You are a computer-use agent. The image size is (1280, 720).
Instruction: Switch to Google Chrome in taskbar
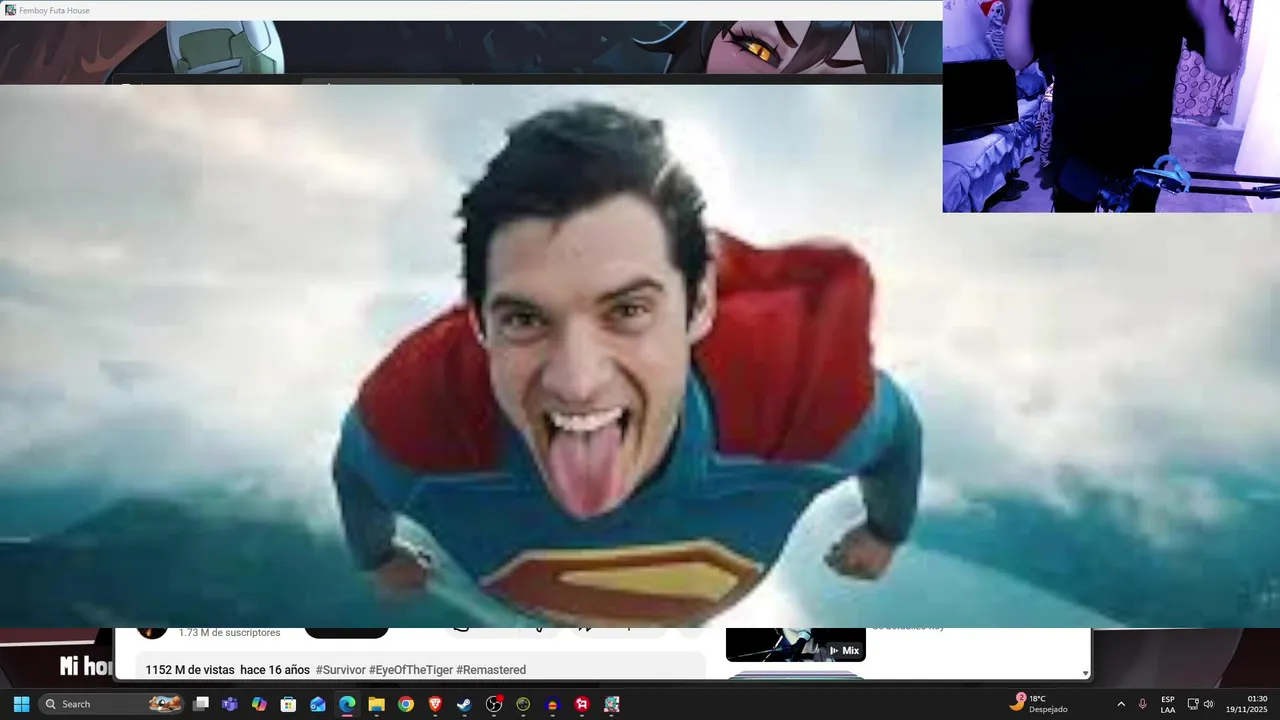point(406,704)
